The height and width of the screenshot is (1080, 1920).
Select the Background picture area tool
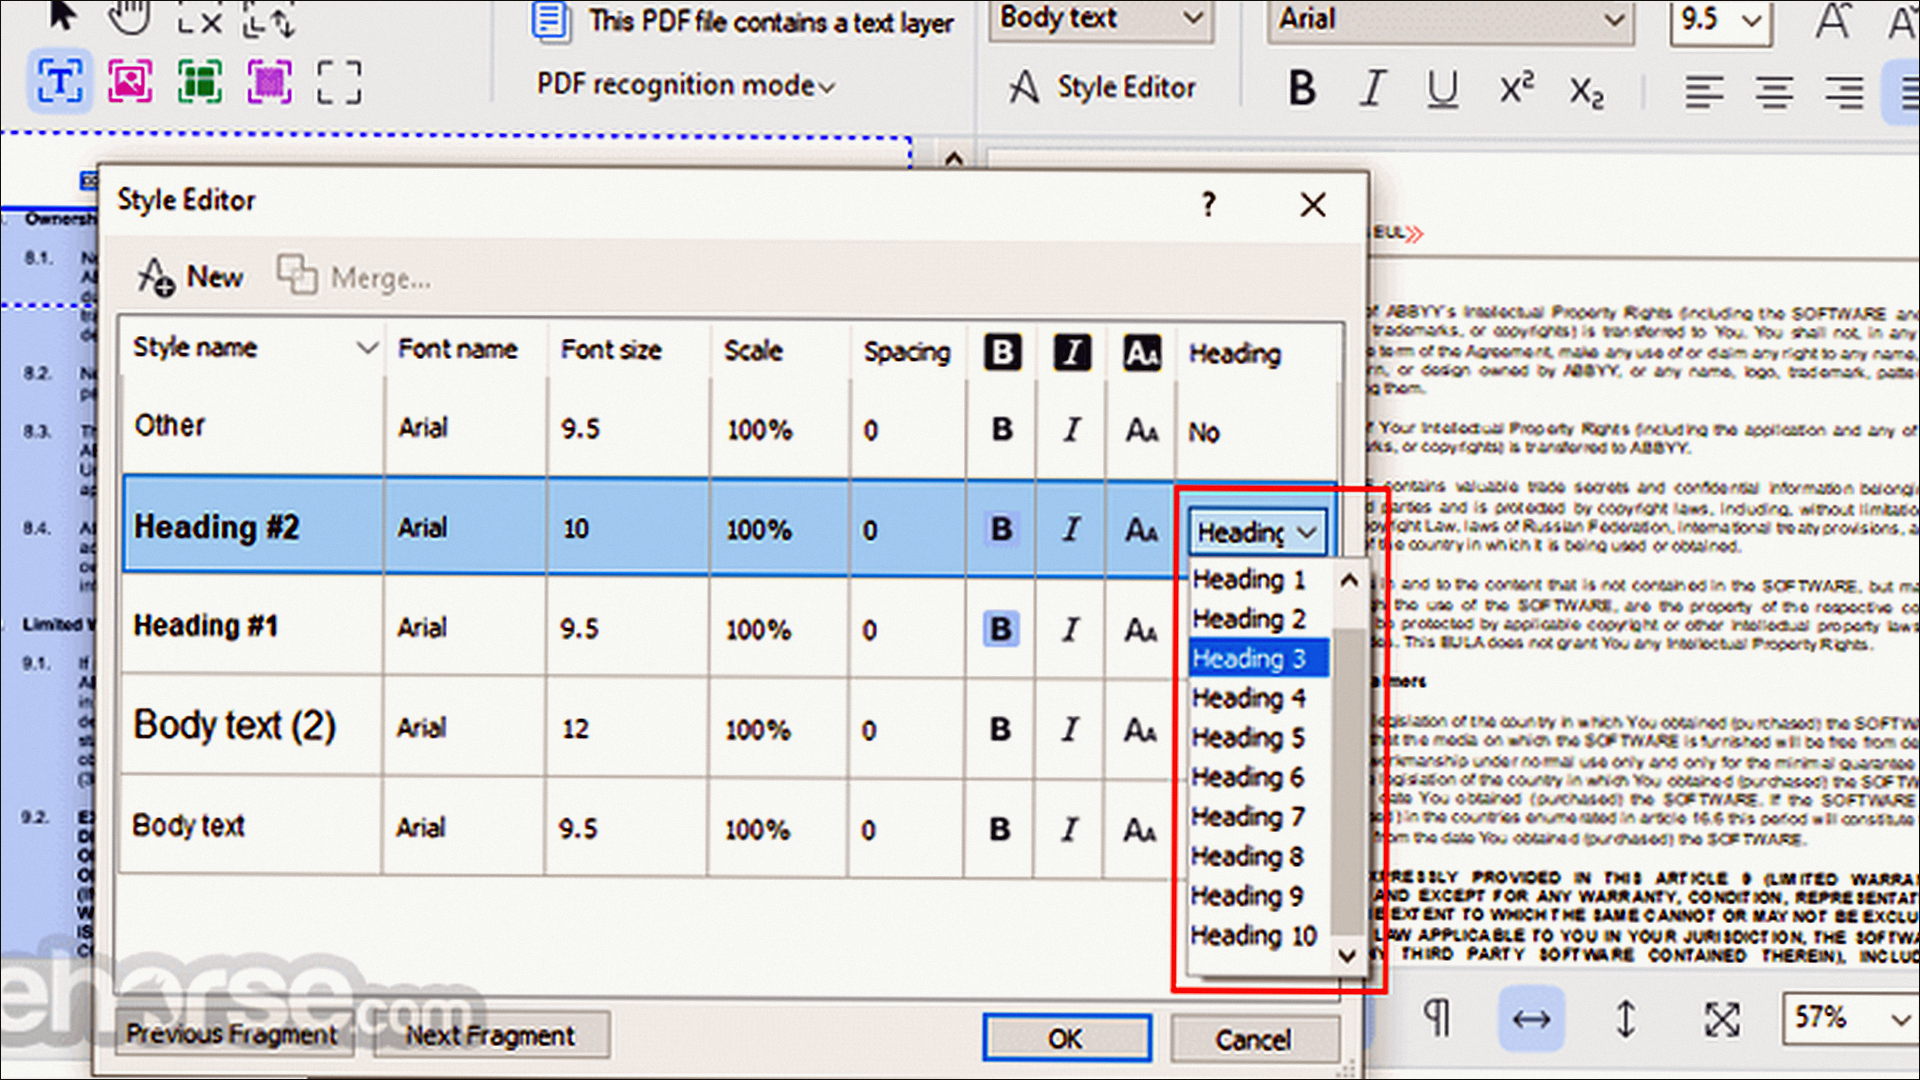click(x=270, y=82)
